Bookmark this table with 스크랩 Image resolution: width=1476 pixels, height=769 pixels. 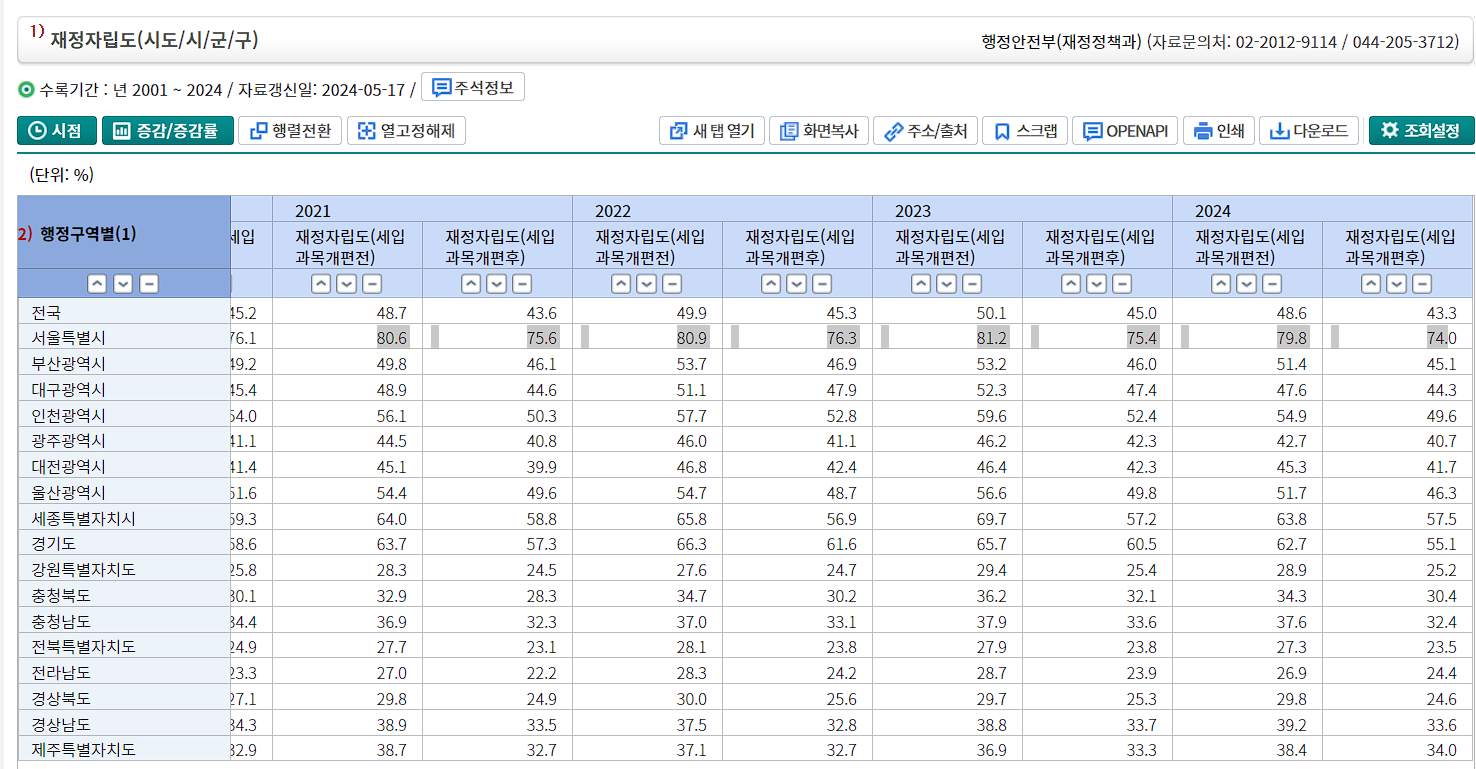click(1025, 131)
